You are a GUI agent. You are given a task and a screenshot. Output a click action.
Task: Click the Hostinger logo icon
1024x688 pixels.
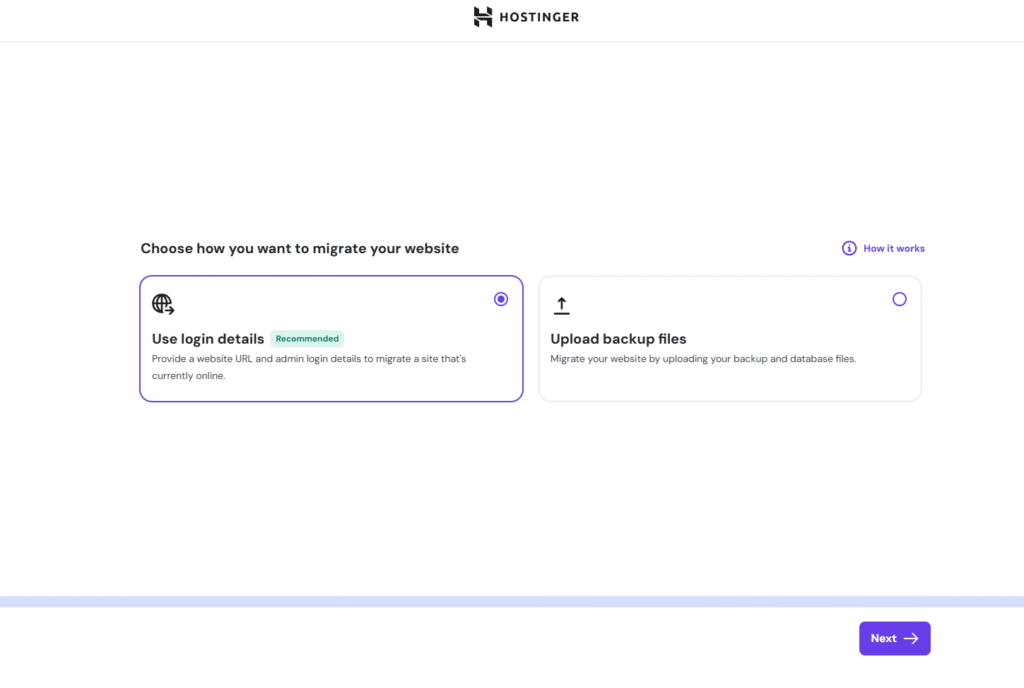tap(483, 17)
